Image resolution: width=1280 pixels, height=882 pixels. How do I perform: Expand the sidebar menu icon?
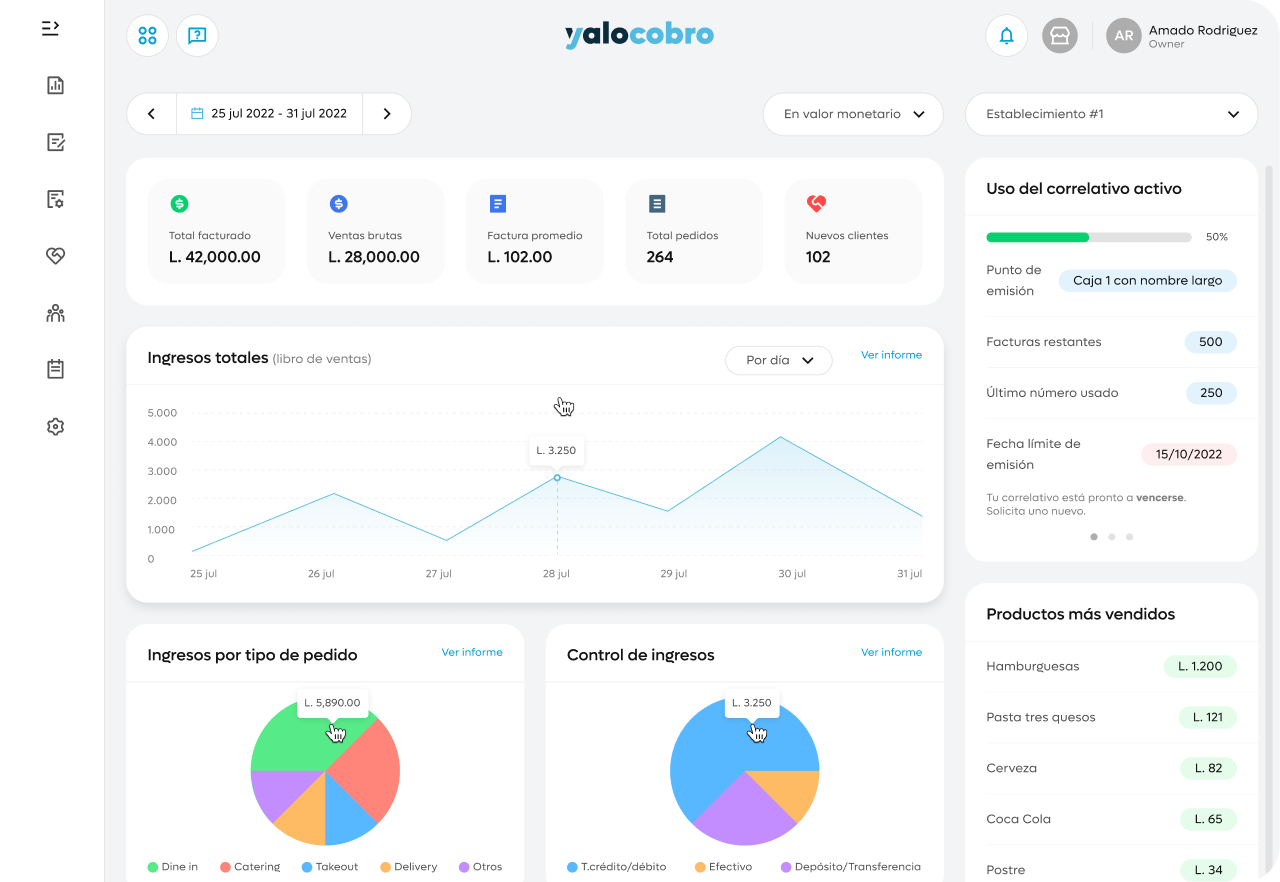(x=51, y=28)
